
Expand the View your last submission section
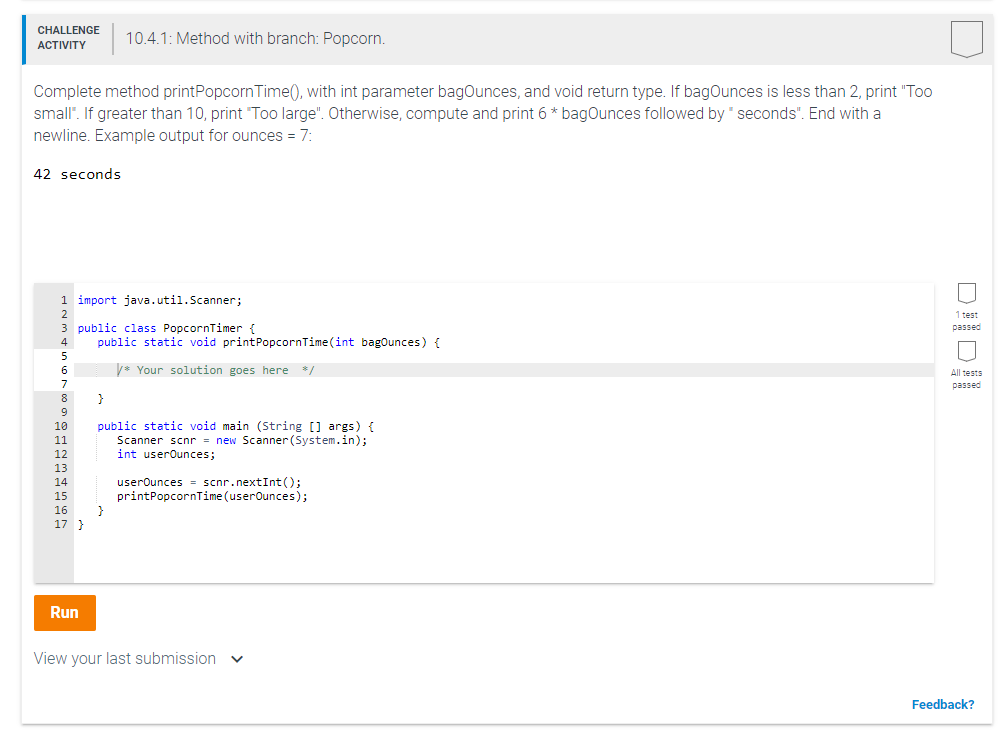[124, 658]
